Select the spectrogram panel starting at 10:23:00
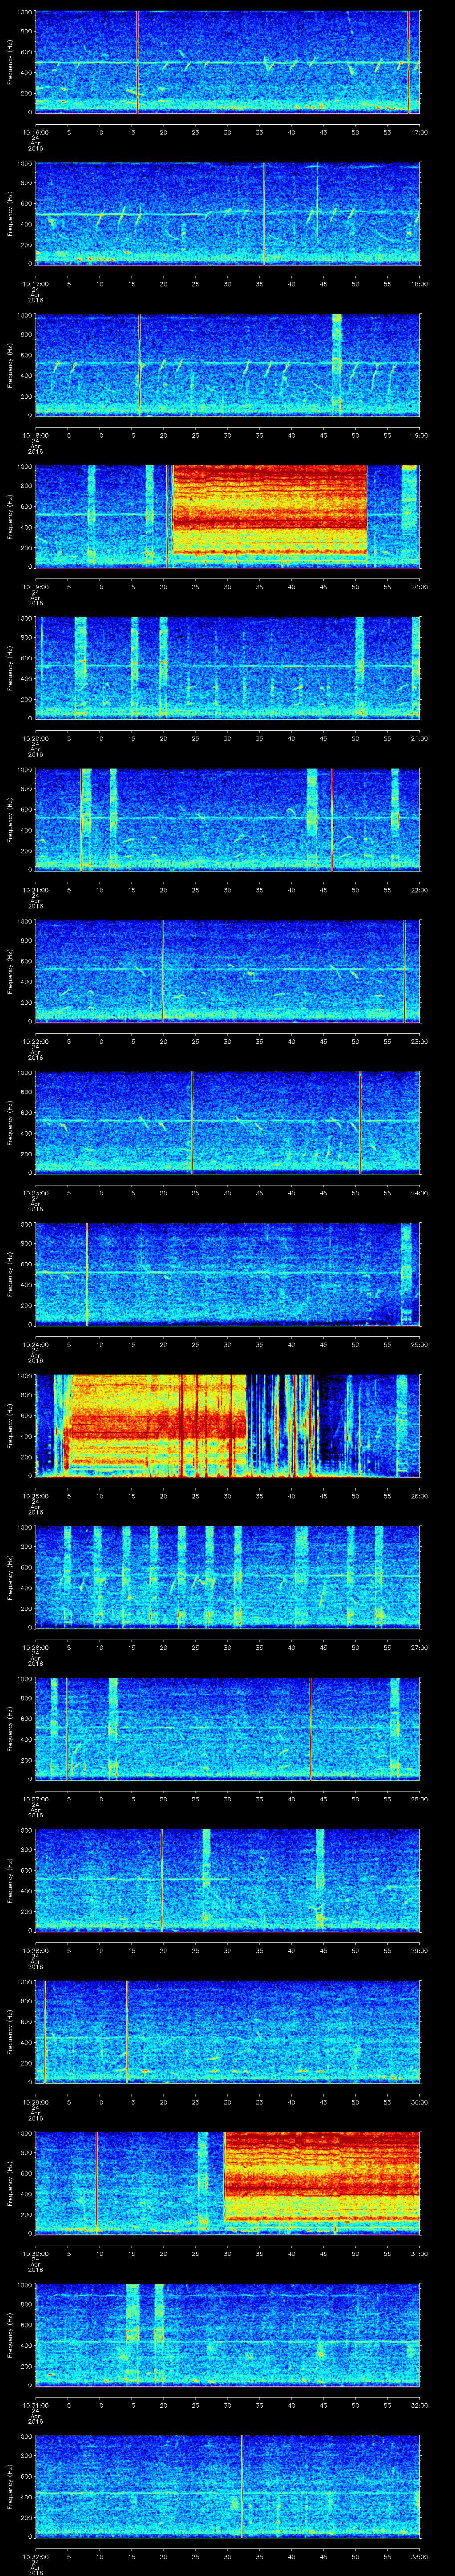 coord(227,1122)
